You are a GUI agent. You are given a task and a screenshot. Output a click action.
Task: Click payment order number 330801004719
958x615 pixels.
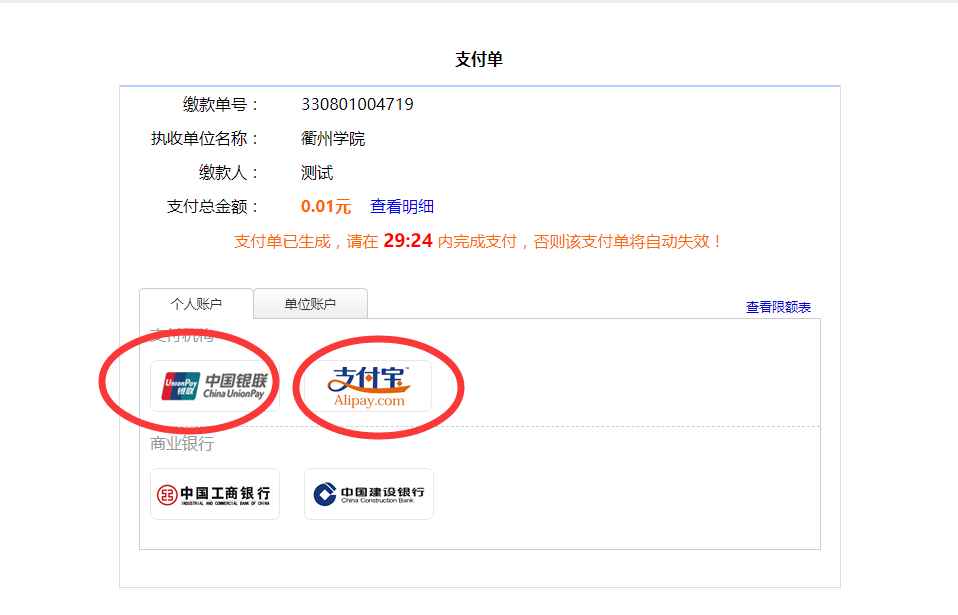pos(357,104)
